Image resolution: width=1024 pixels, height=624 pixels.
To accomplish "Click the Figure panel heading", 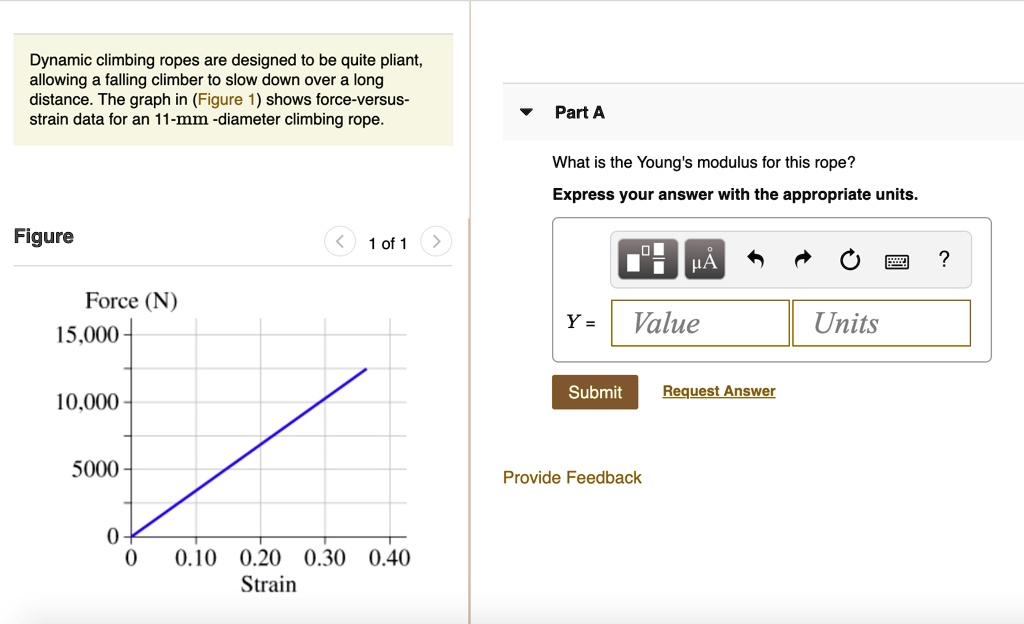I will click(44, 237).
